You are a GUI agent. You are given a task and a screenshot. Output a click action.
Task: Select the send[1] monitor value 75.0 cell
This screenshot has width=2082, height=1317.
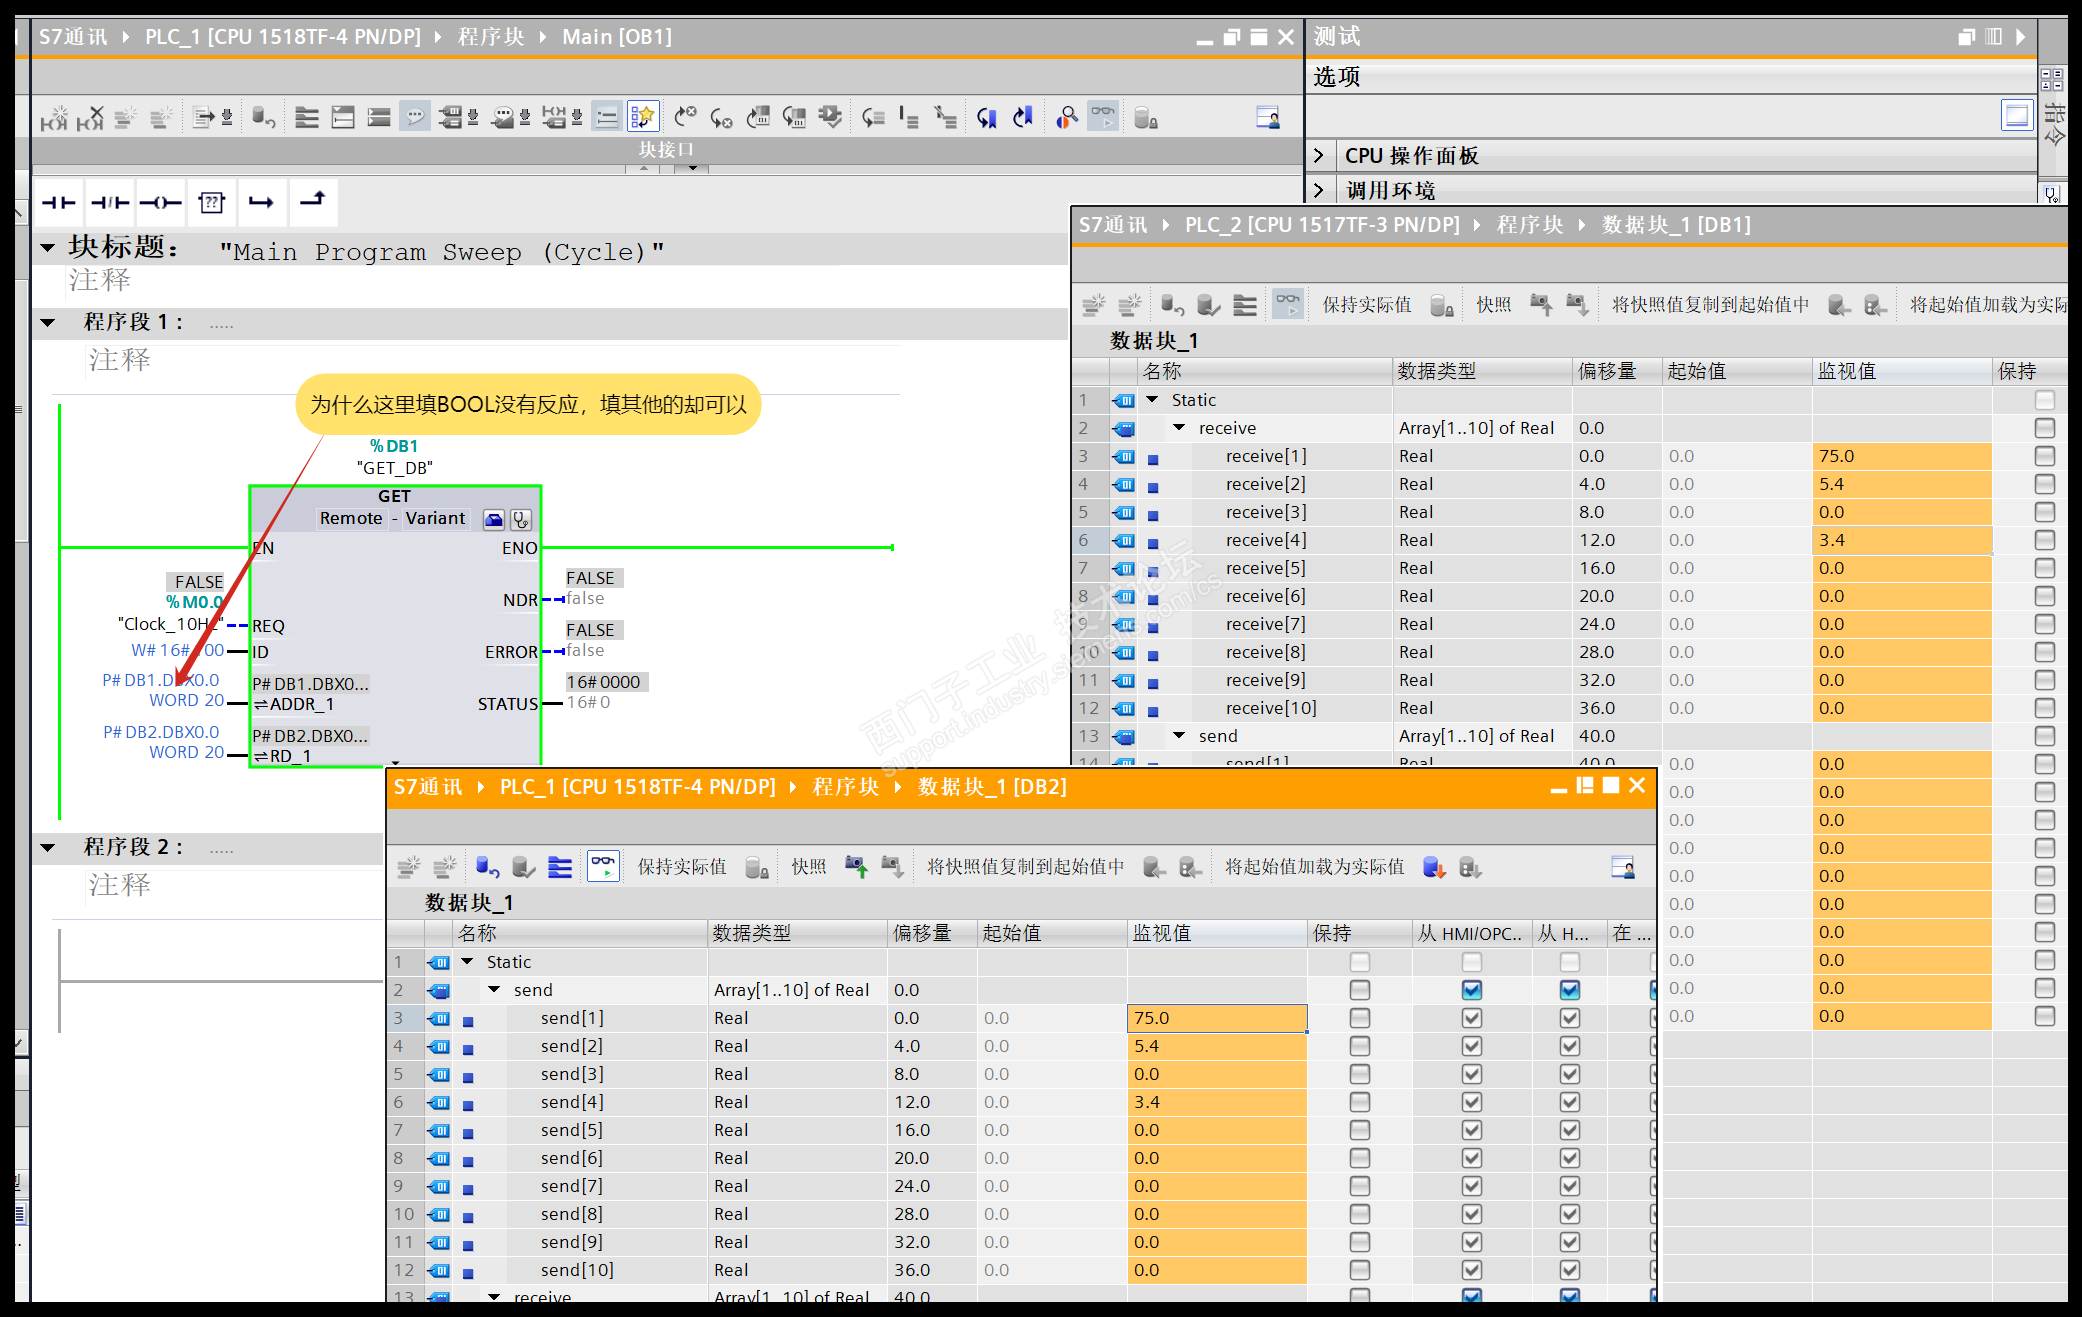[x=1216, y=1018]
